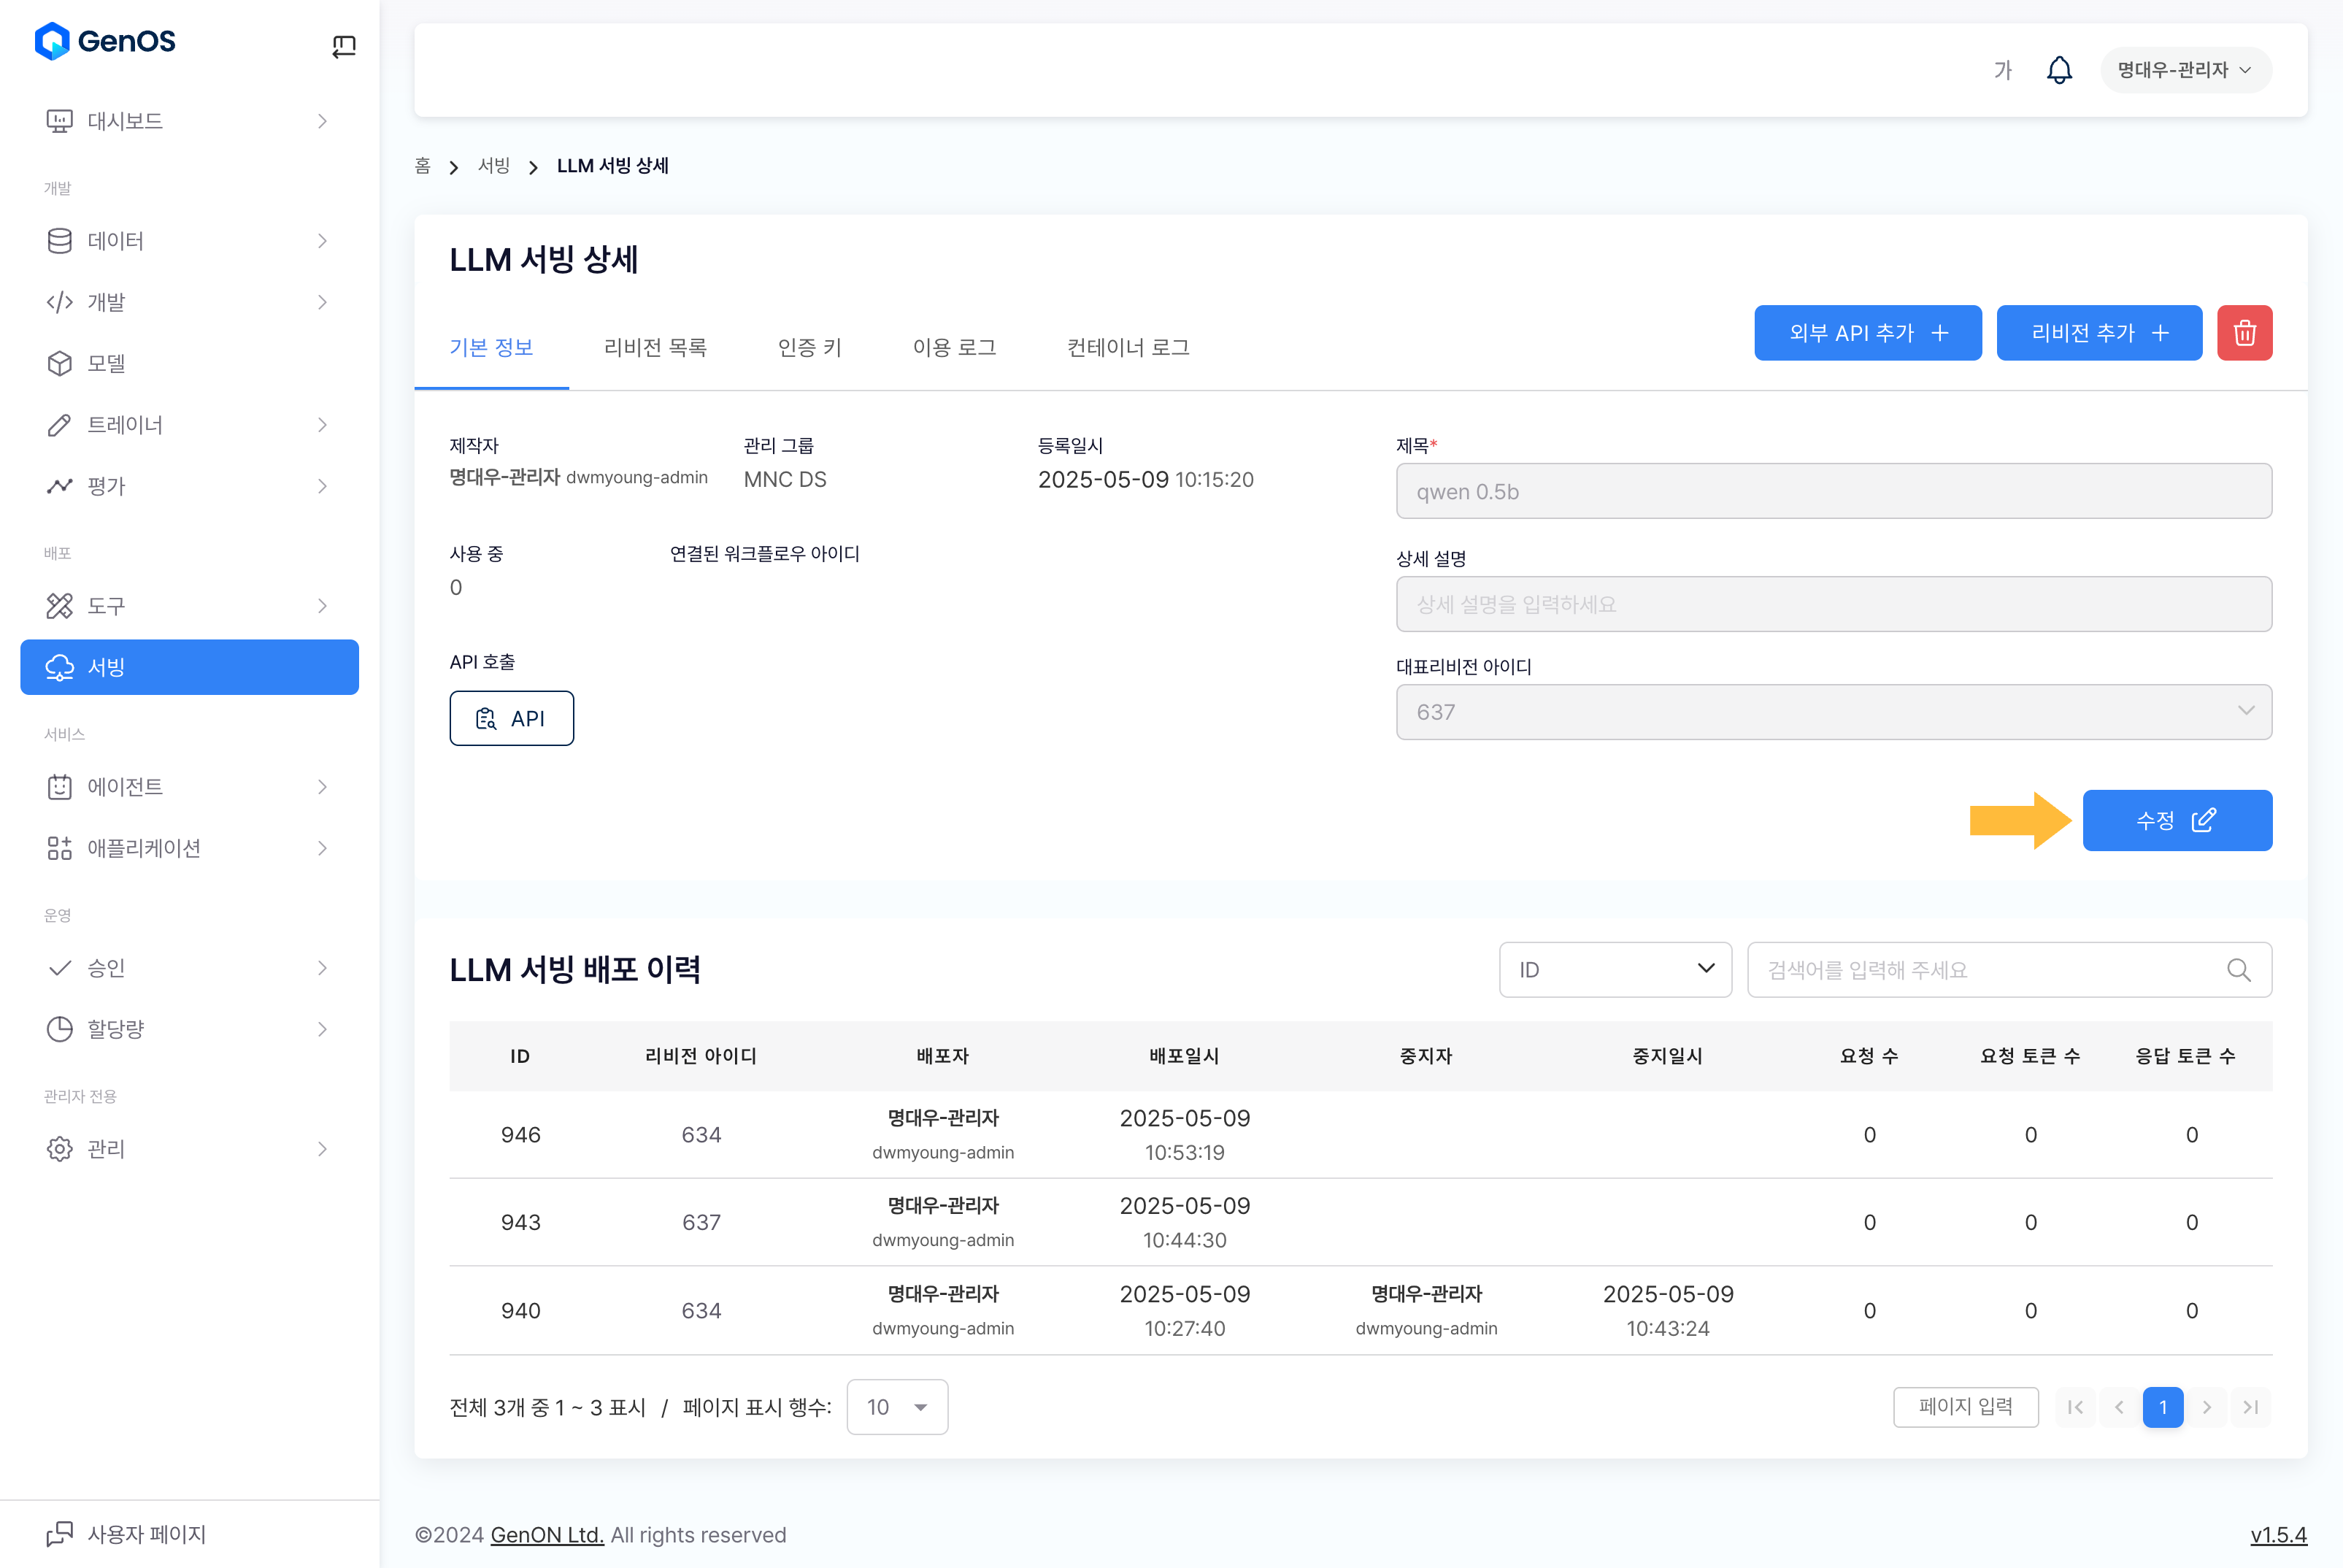
Task: Collapse sidebar with top toggle icon
Action: tap(343, 46)
